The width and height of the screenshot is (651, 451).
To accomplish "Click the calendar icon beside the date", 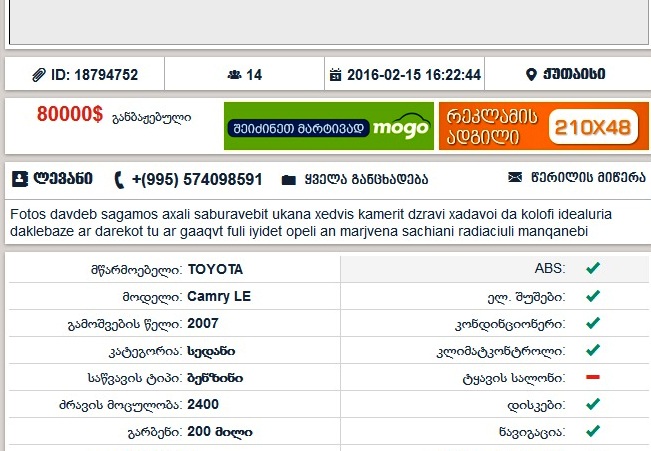I will click(x=335, y=75).
